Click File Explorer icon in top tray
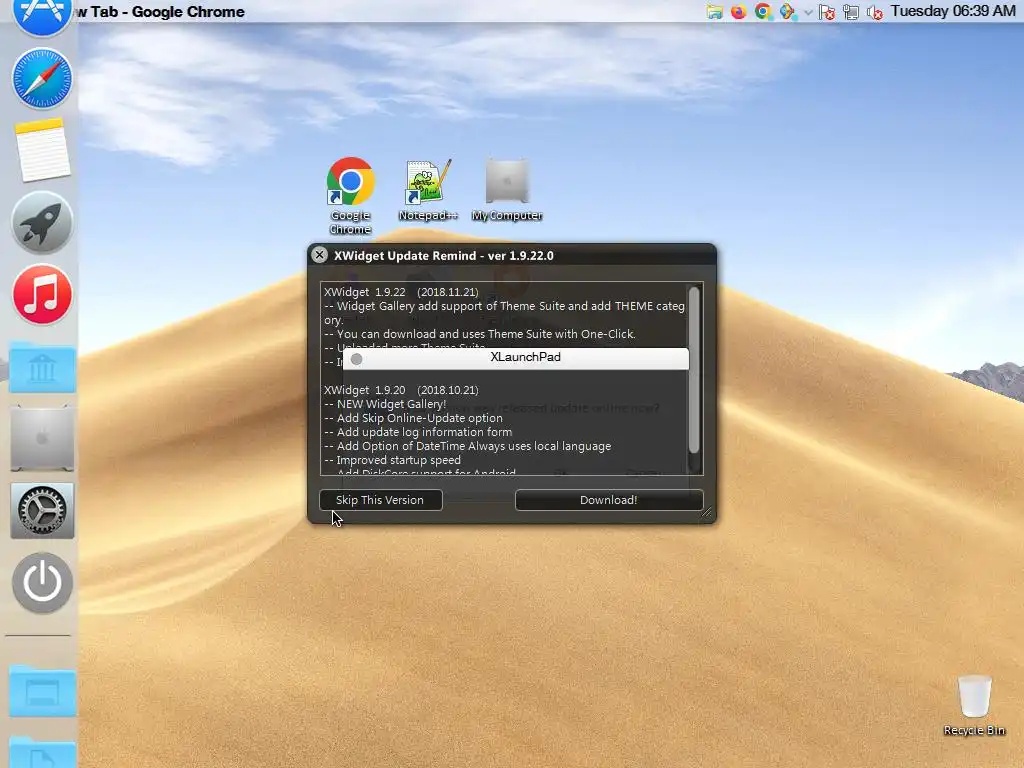 (x=714, y=12)
